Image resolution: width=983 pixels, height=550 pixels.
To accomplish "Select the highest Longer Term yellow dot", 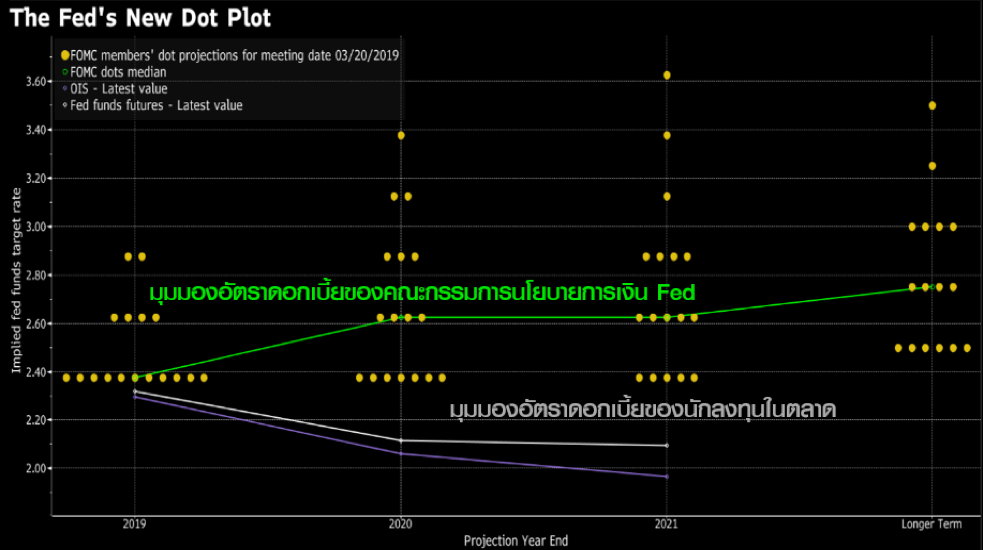I will click(932, 105).
